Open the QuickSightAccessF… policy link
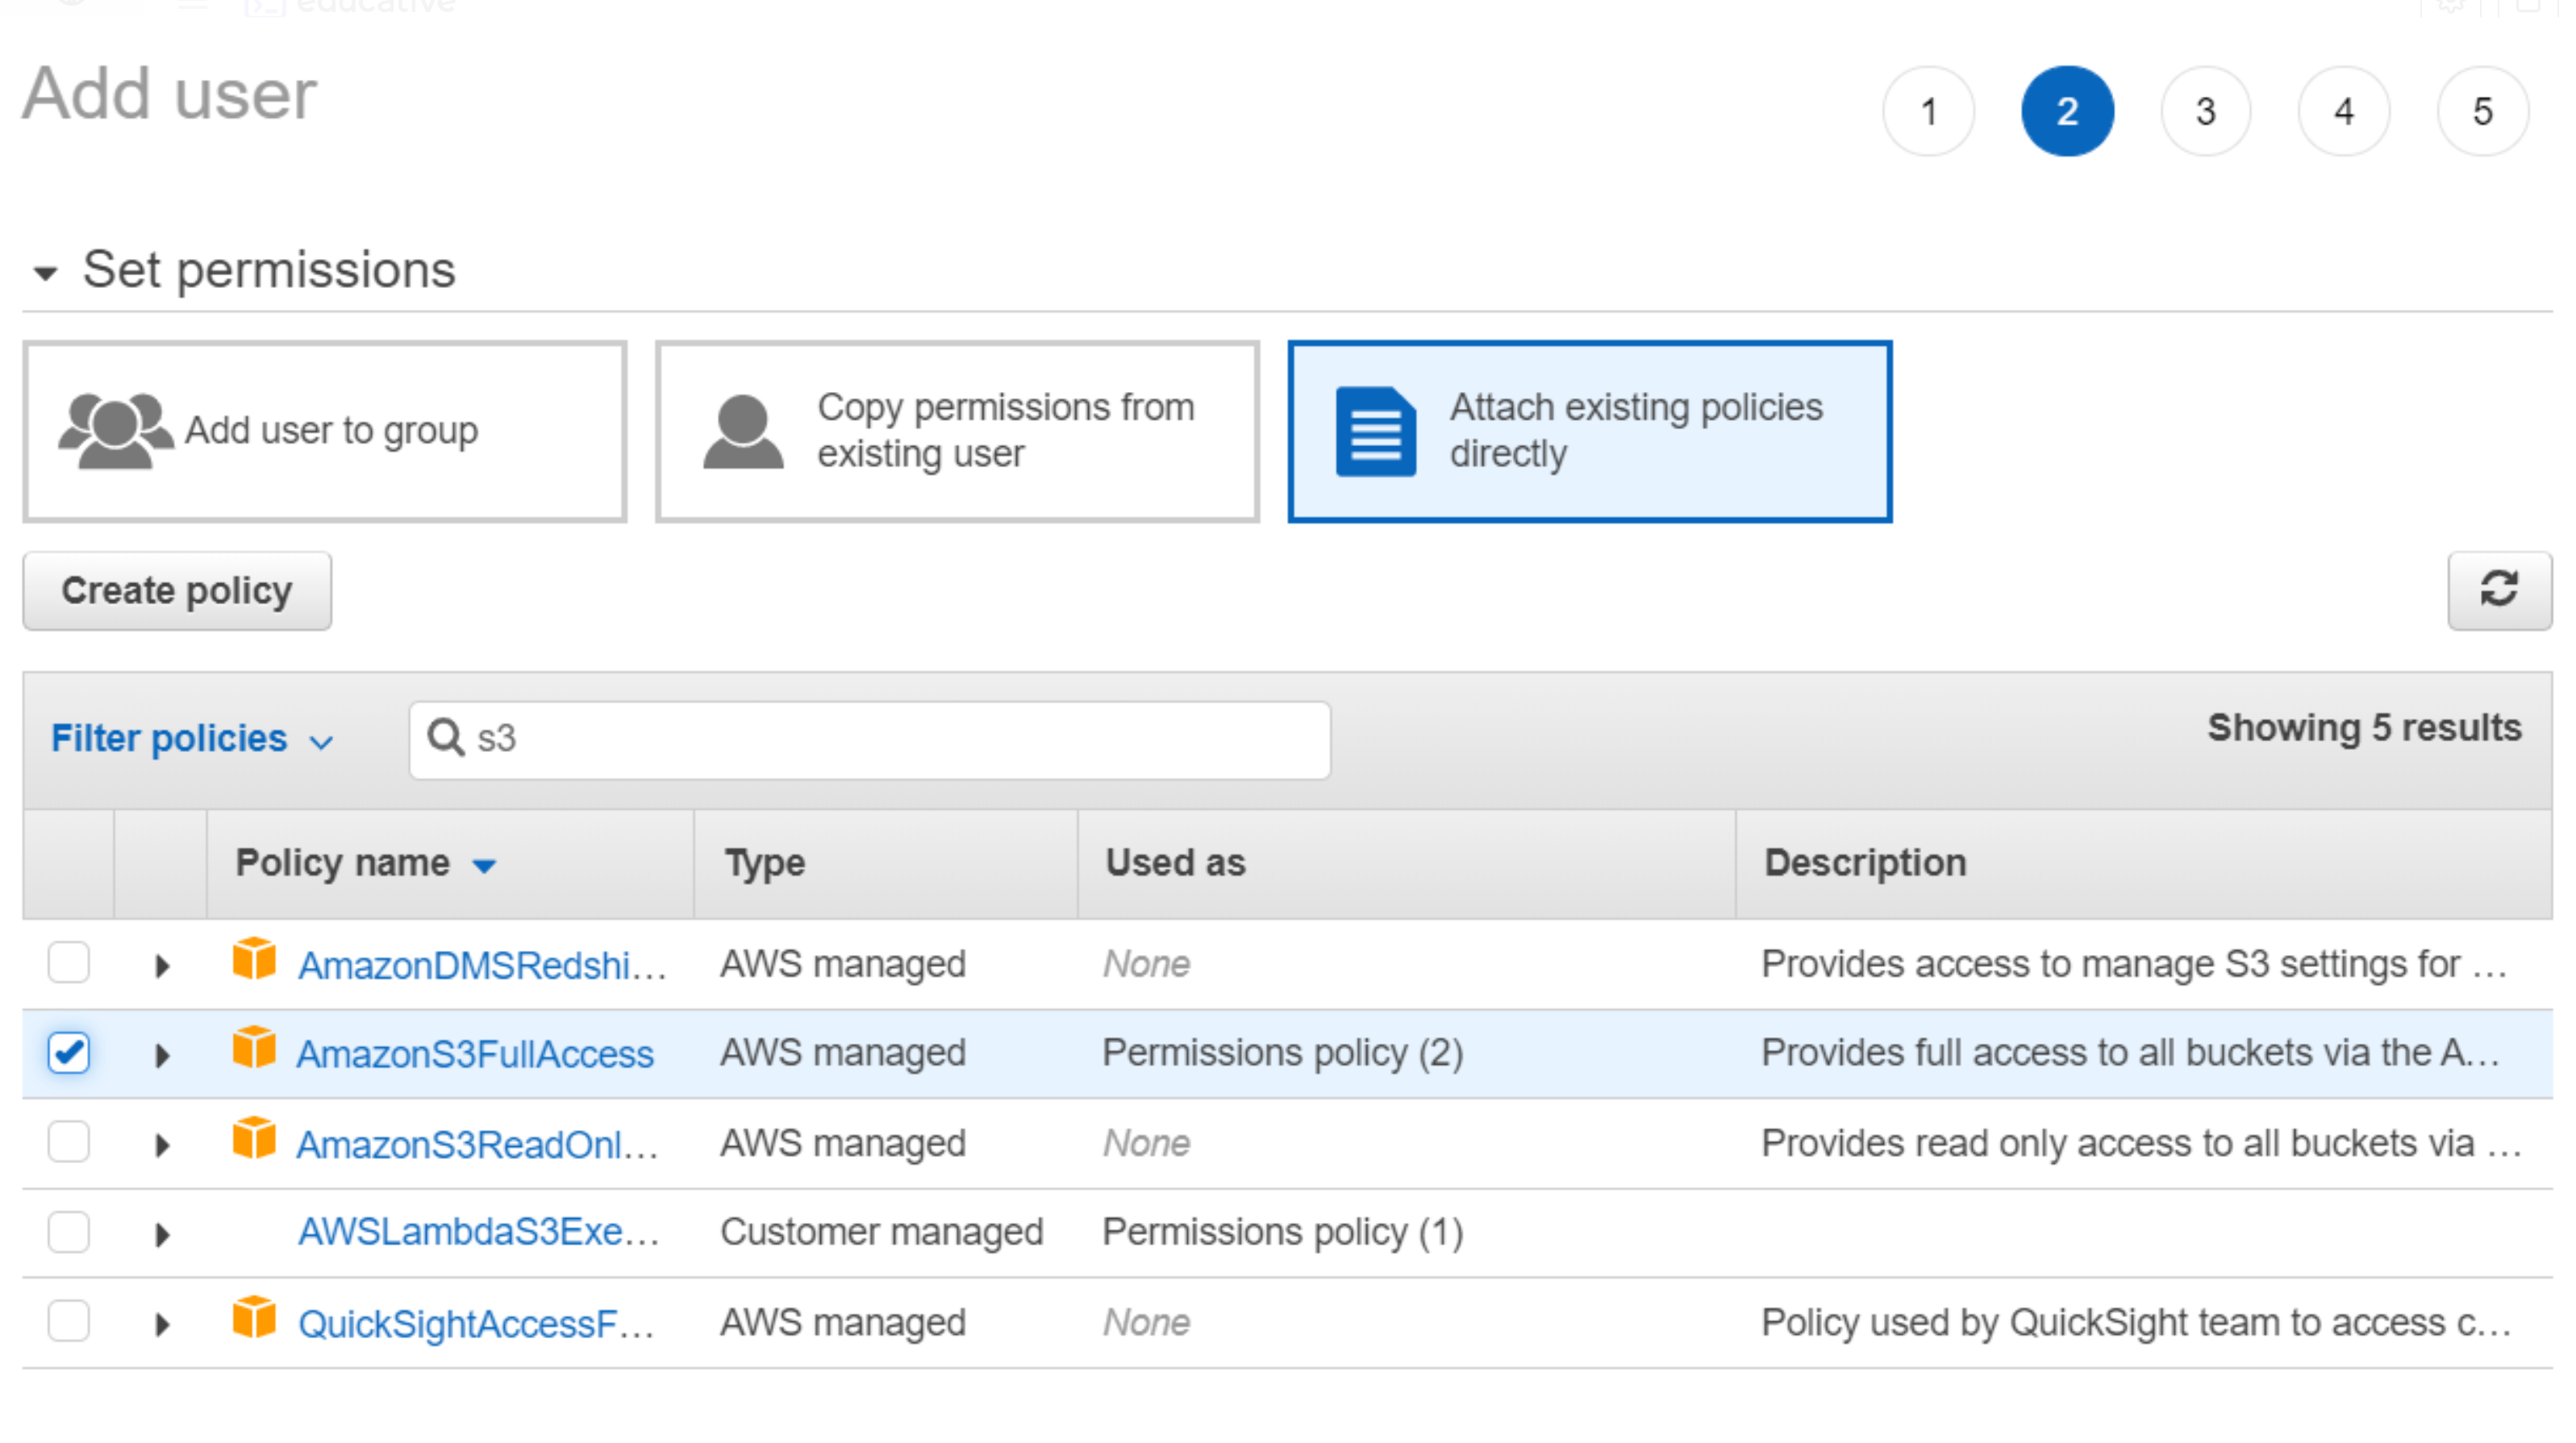This screenshot has height=1443, width=2576. [476, 1324]
